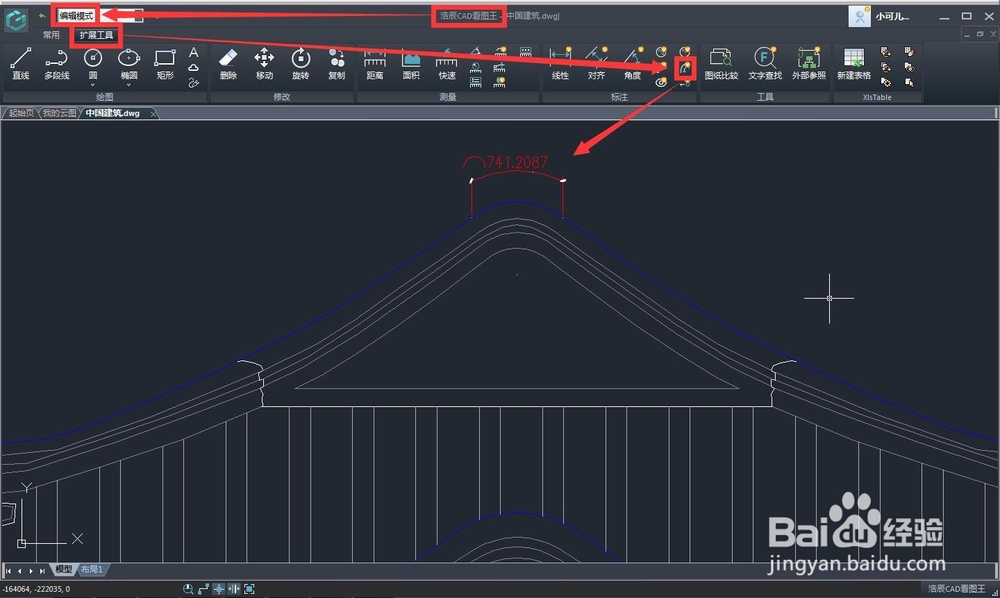Image resolution: width=1000 pixels, height=598 pixels.
Task: Expand the 椭圆 ellipse options arrow
Action: [x=129, y=85]
